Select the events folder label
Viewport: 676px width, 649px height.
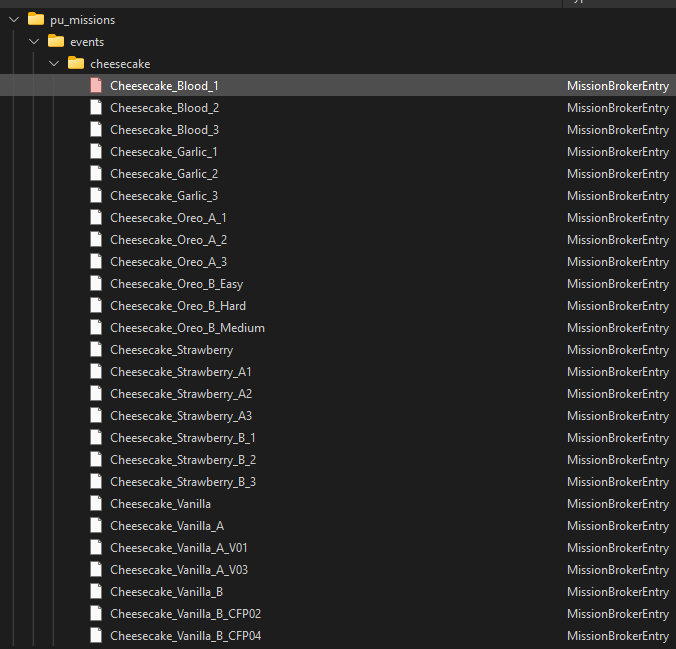click(87, 42)
